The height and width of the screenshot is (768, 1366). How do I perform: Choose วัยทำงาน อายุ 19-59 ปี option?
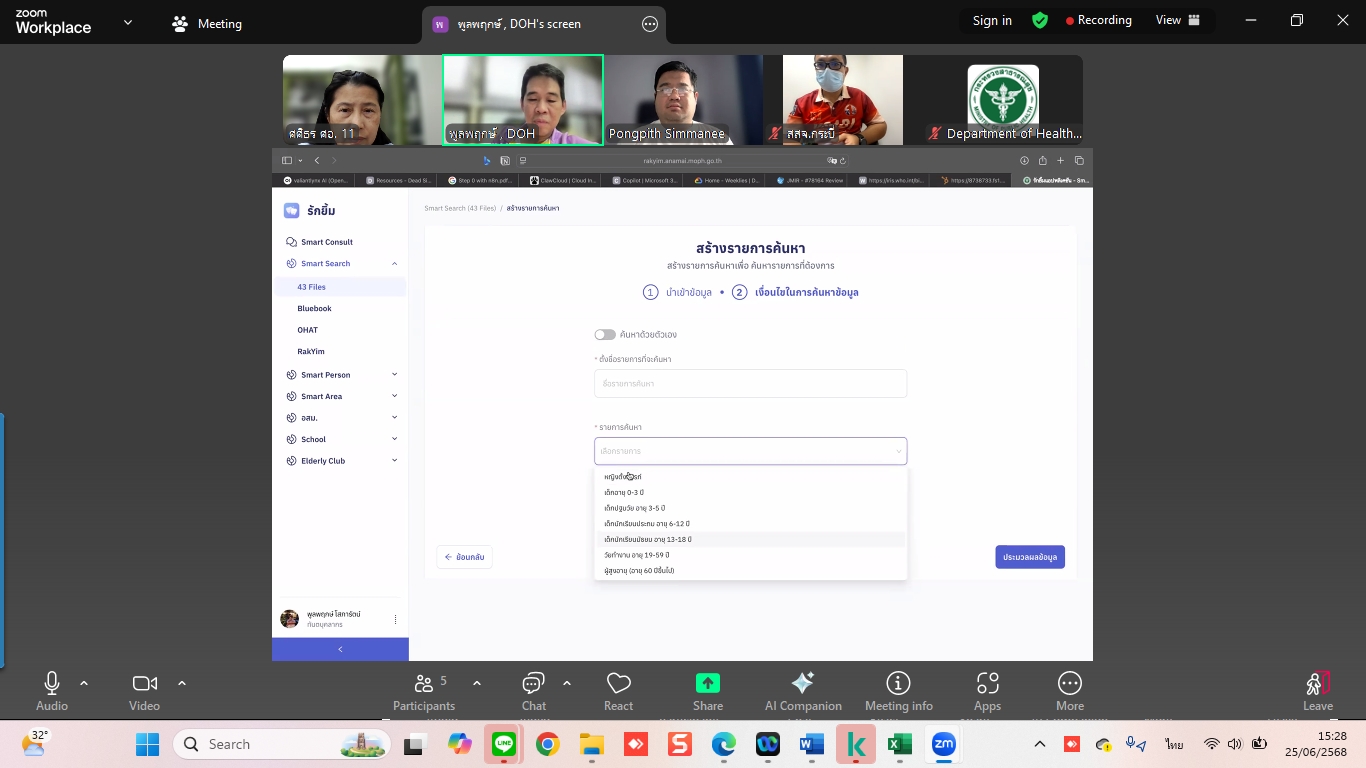[x=750, y=555]
